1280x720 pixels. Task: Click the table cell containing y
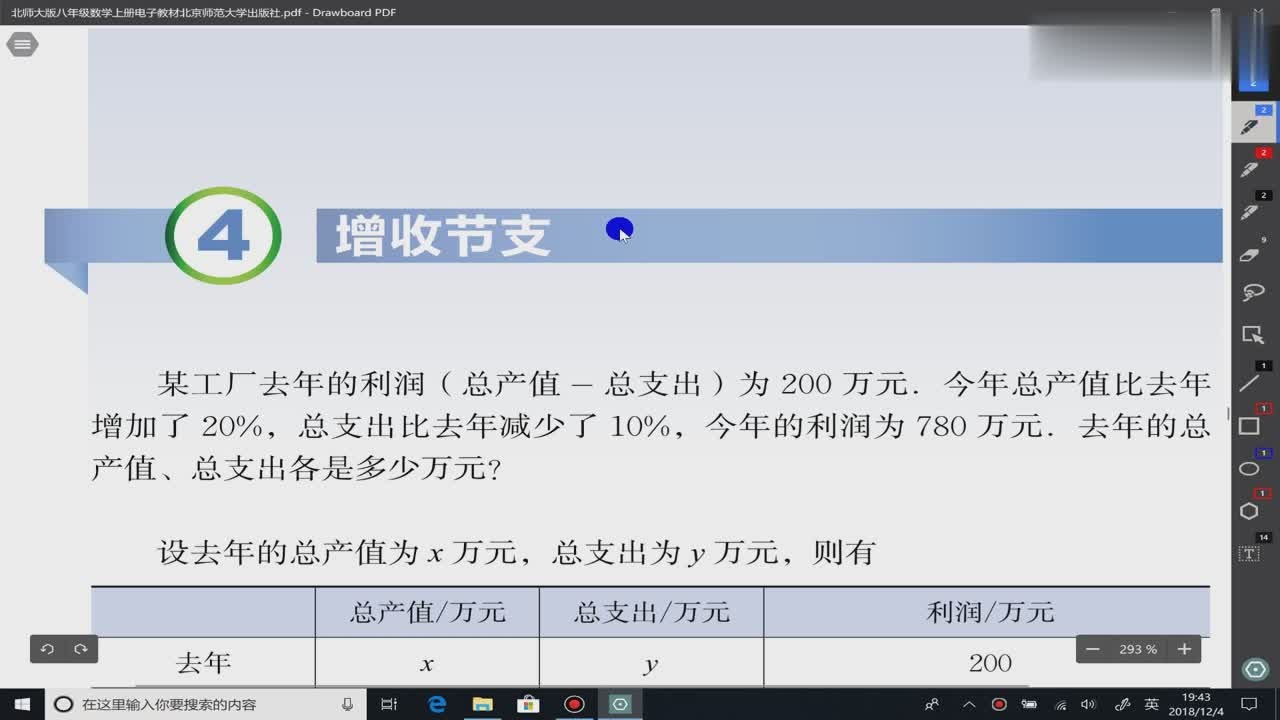pos(651,663)
